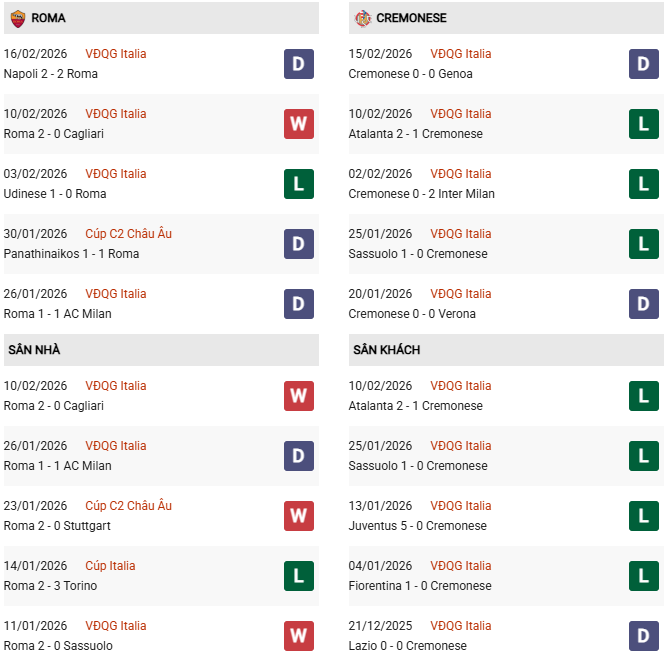Click the W badge for Roma 2-0 Cagliari in the Roma form list
The image size is (666, 663).
[x=298, y=124]
